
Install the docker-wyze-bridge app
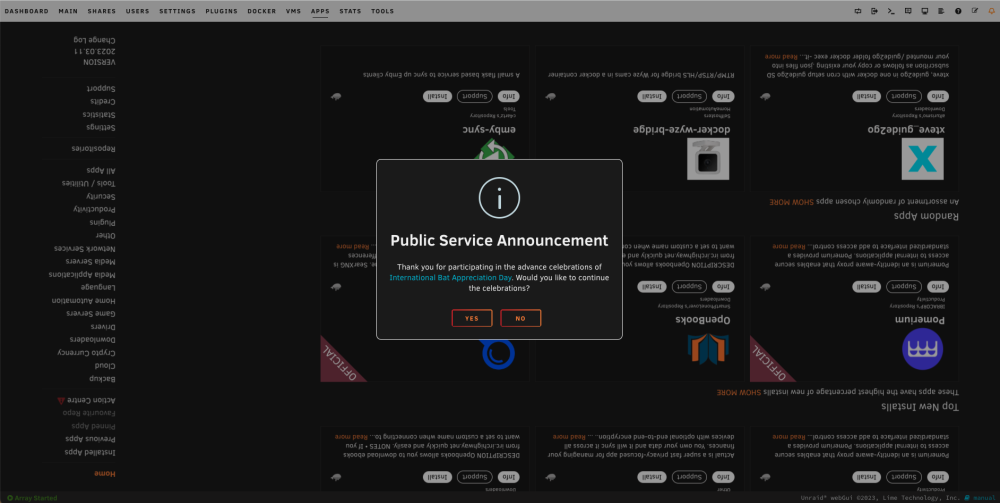click(652, 96)
